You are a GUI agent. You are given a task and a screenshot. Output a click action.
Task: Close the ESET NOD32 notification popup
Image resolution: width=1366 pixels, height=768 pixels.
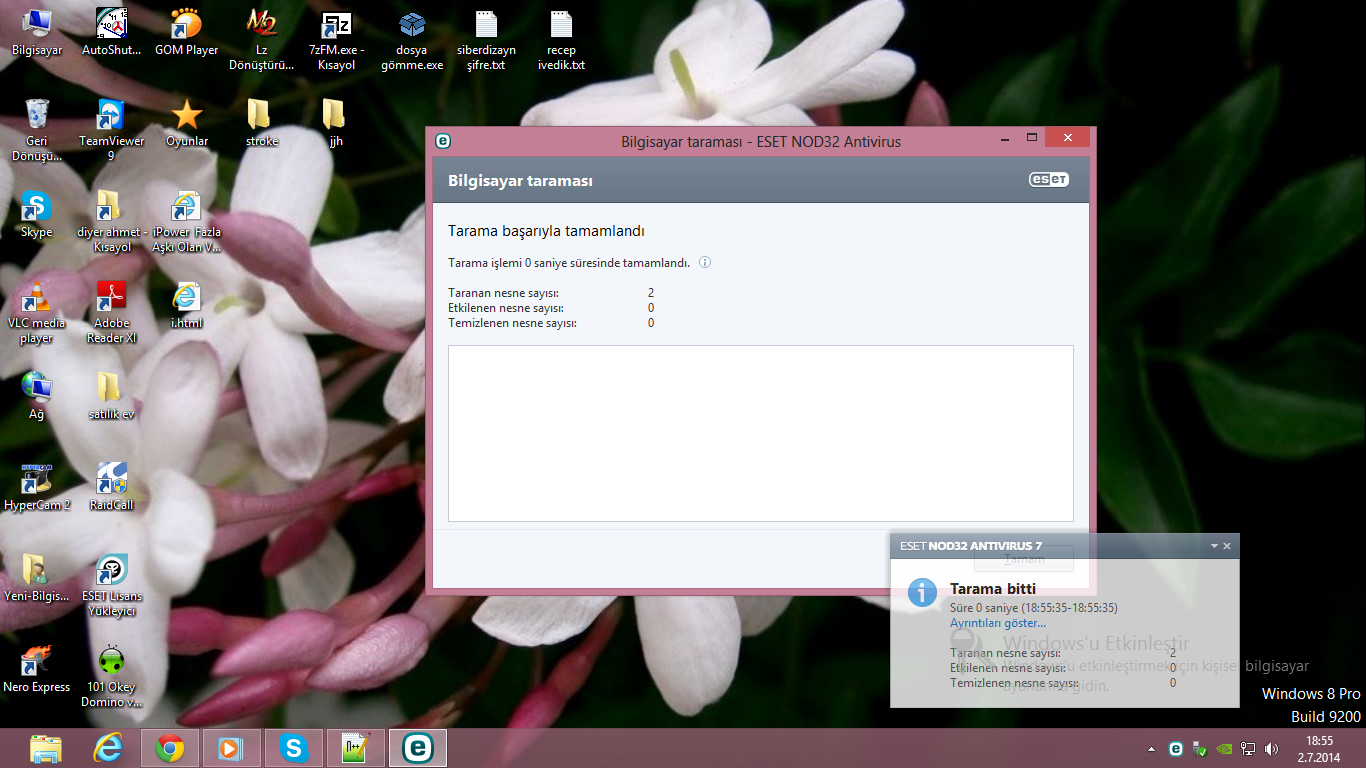(x=1227, y=546)
